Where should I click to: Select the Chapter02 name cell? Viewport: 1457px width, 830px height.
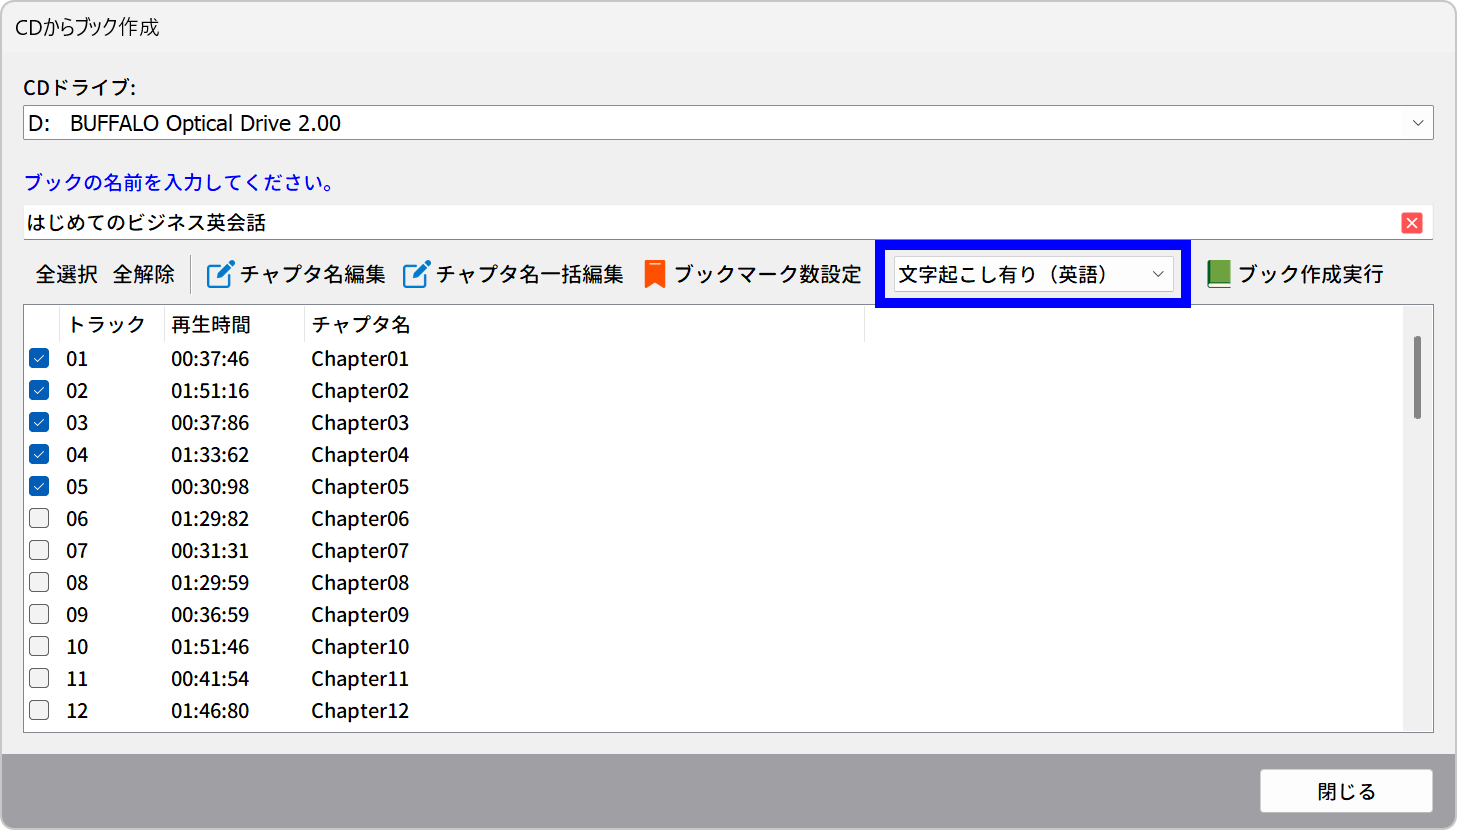[360, 390]
